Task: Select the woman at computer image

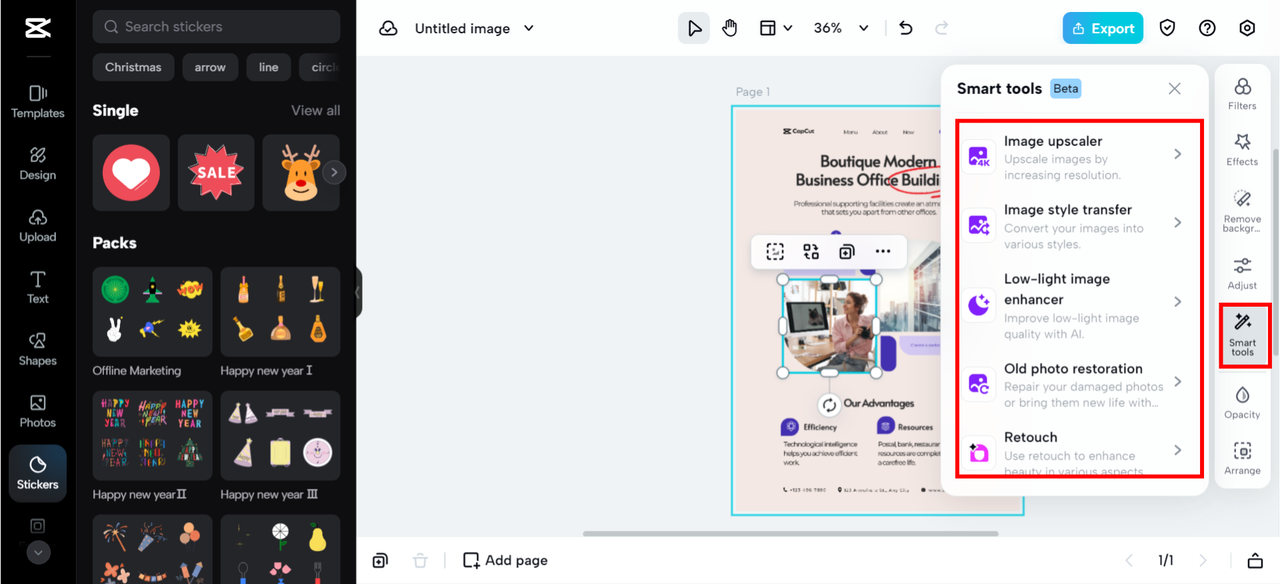Action: coord(829,326)
